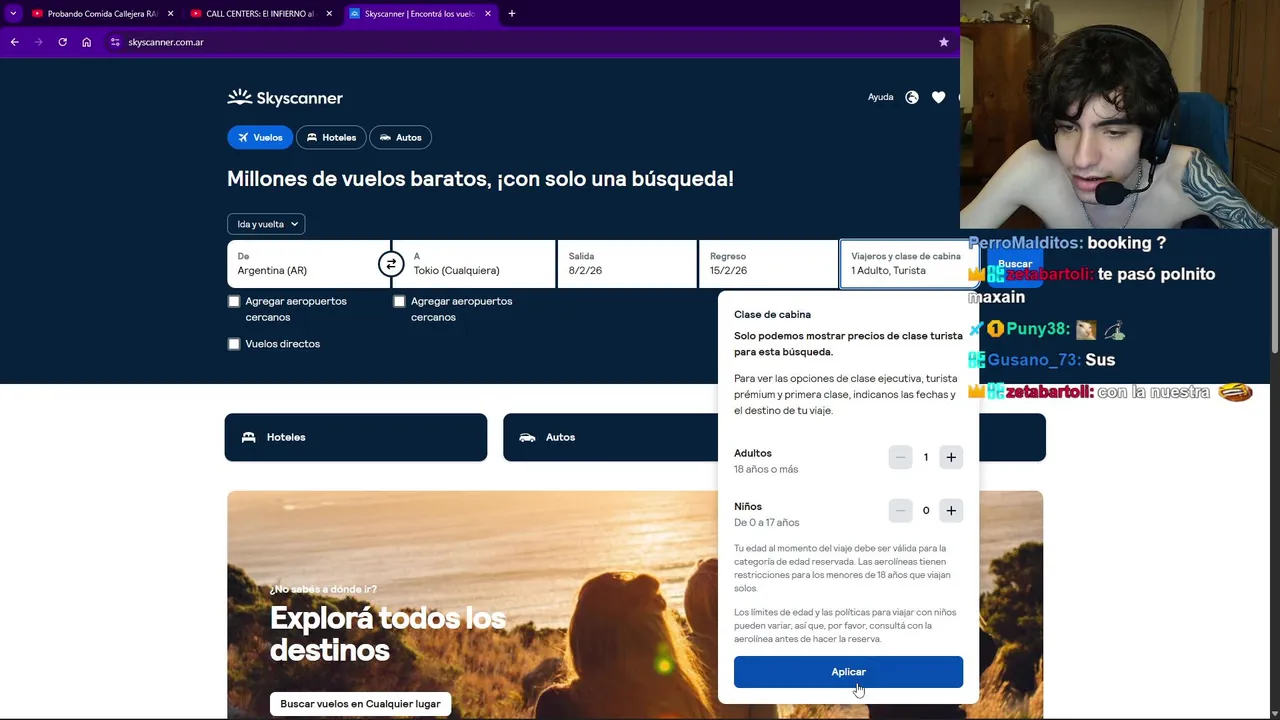1280x720 pixels.
Task: Click the Niños 'De 0 a 17 años' label
Action: coord(766,522)
